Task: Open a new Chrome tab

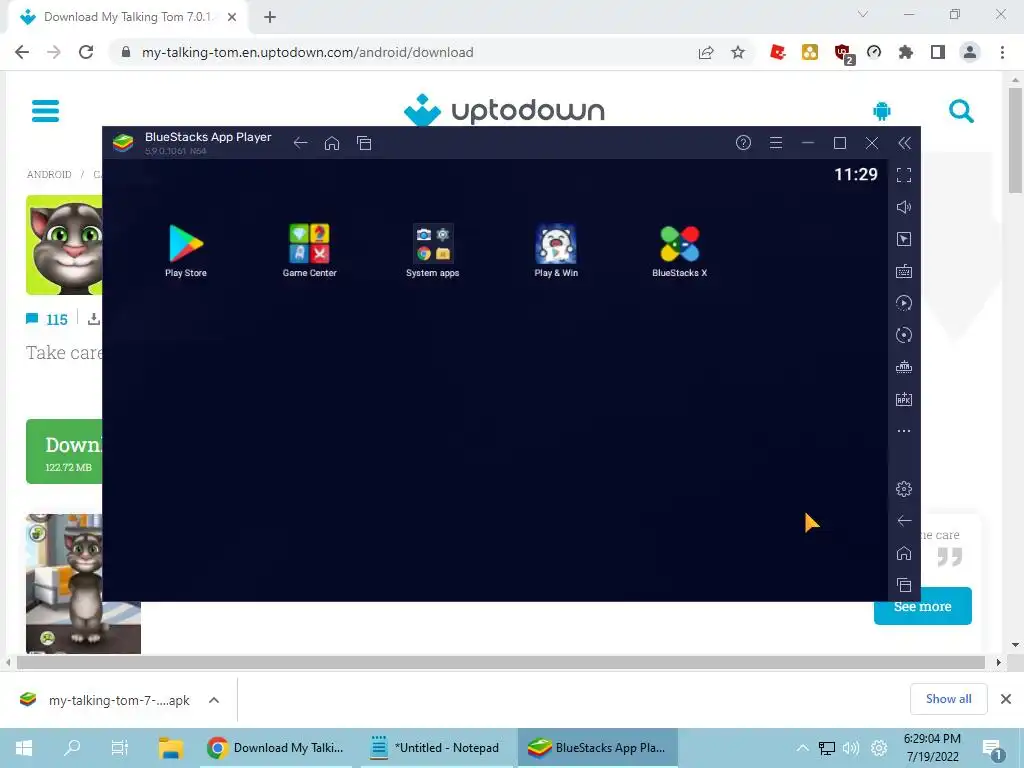Action: point(270,17)
